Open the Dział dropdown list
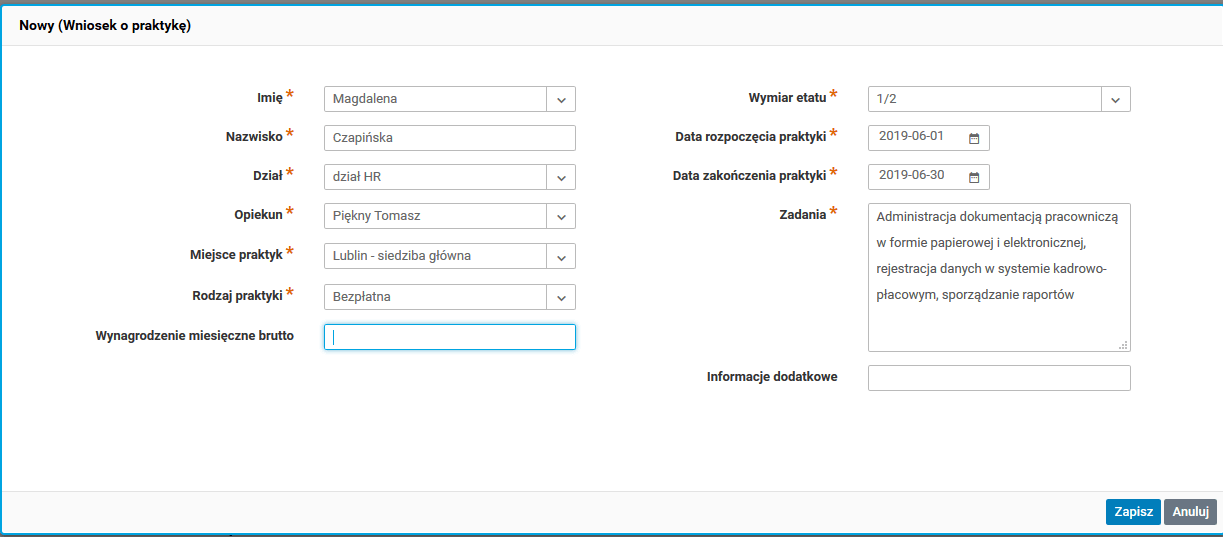 [x=561, y=177]
